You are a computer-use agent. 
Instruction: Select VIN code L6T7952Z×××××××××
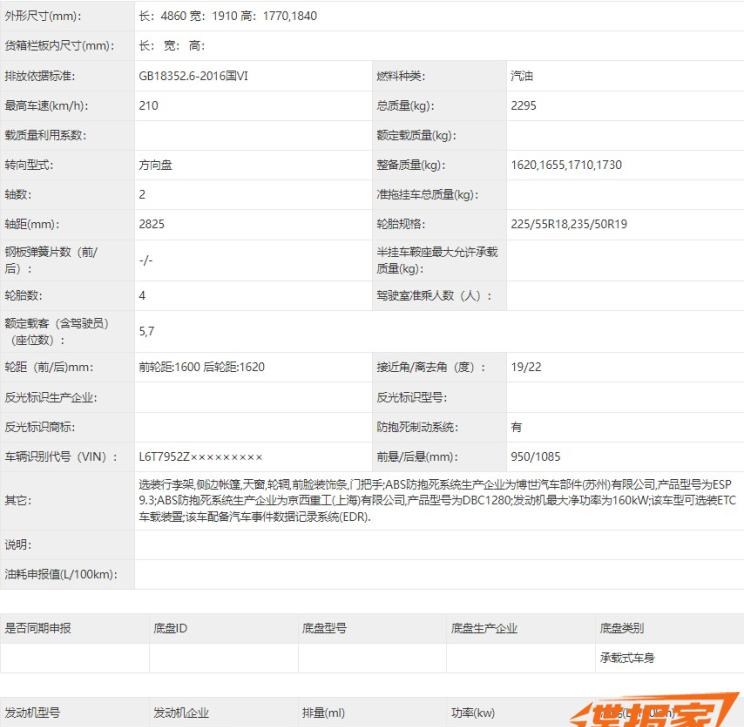[x=201, y=457]
